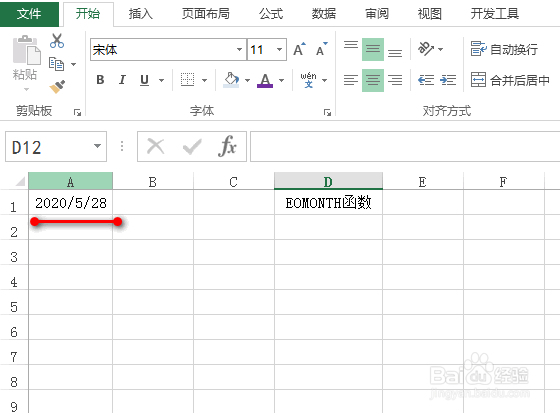Open the Name Box D12 dropdown
Screen dimensions: 560x413
[97, 146]
